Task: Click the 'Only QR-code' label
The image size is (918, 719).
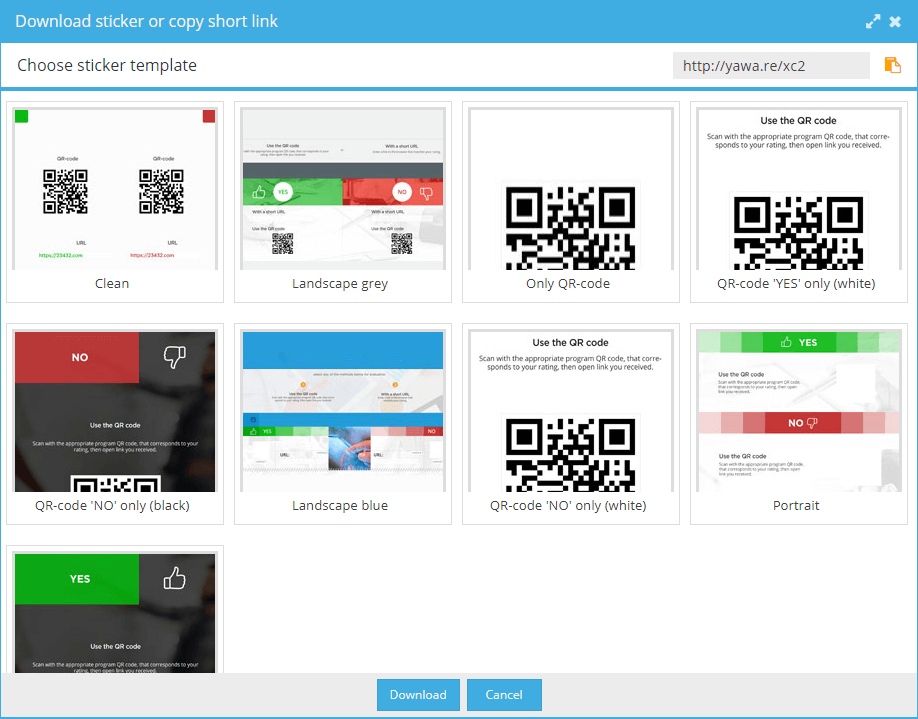Action: tap(568, 283)
